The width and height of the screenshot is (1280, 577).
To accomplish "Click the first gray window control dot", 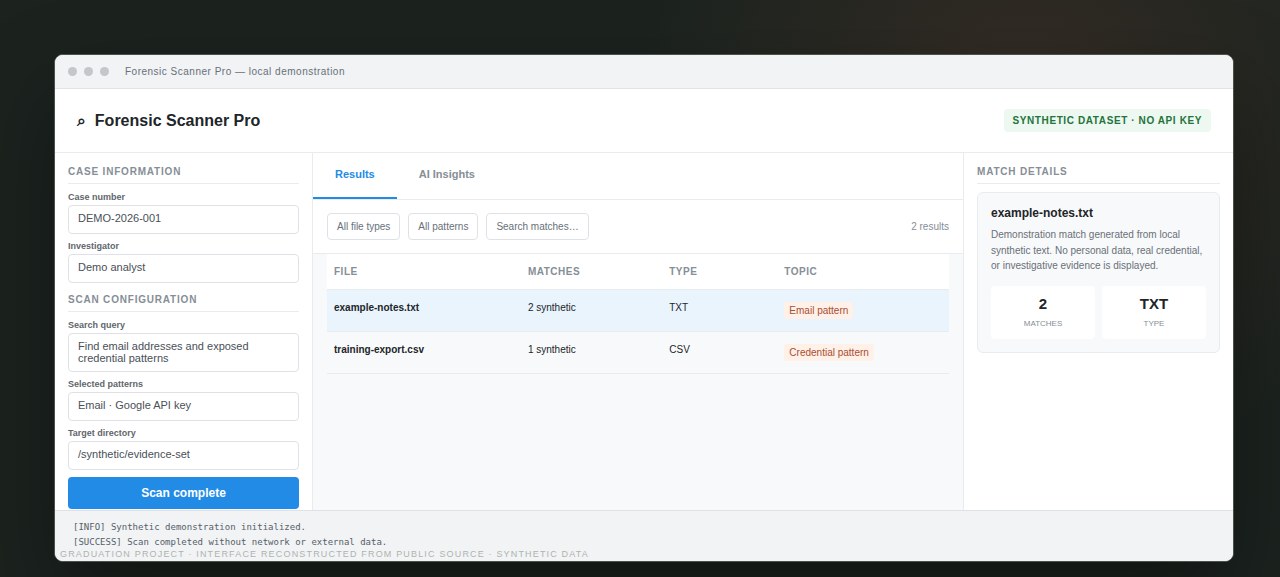I will [x=72, y=72].
